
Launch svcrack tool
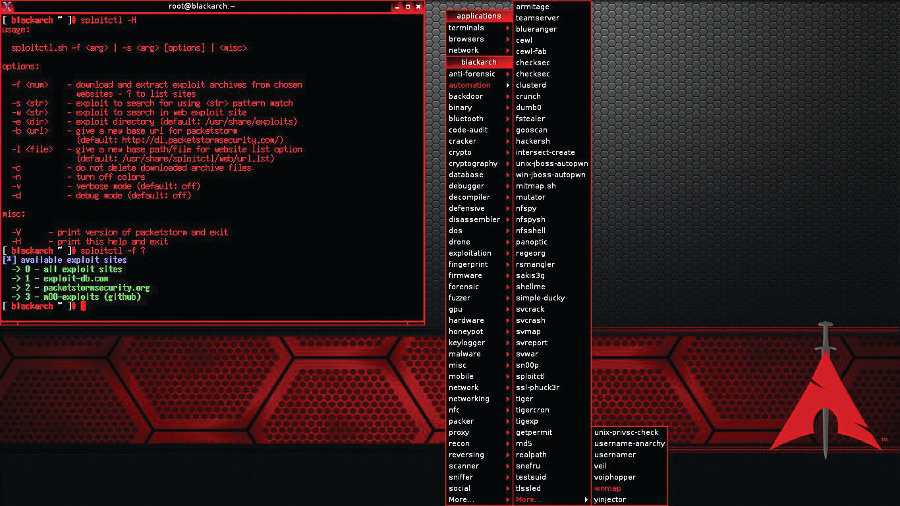(530, 309)
